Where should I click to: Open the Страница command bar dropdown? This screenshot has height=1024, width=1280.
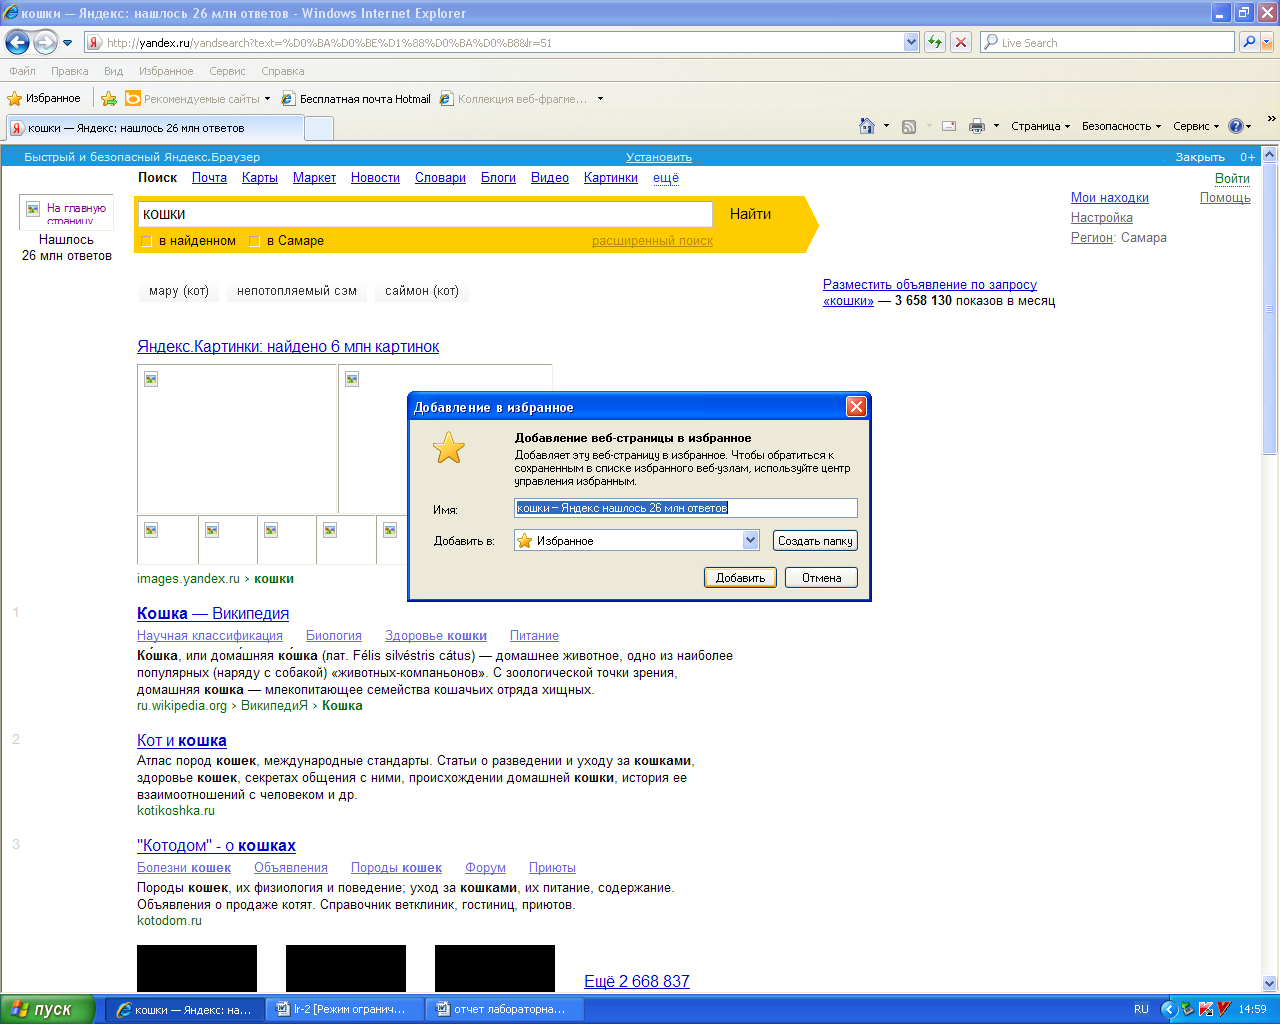pyautogui.click(x=1040, y=126)
